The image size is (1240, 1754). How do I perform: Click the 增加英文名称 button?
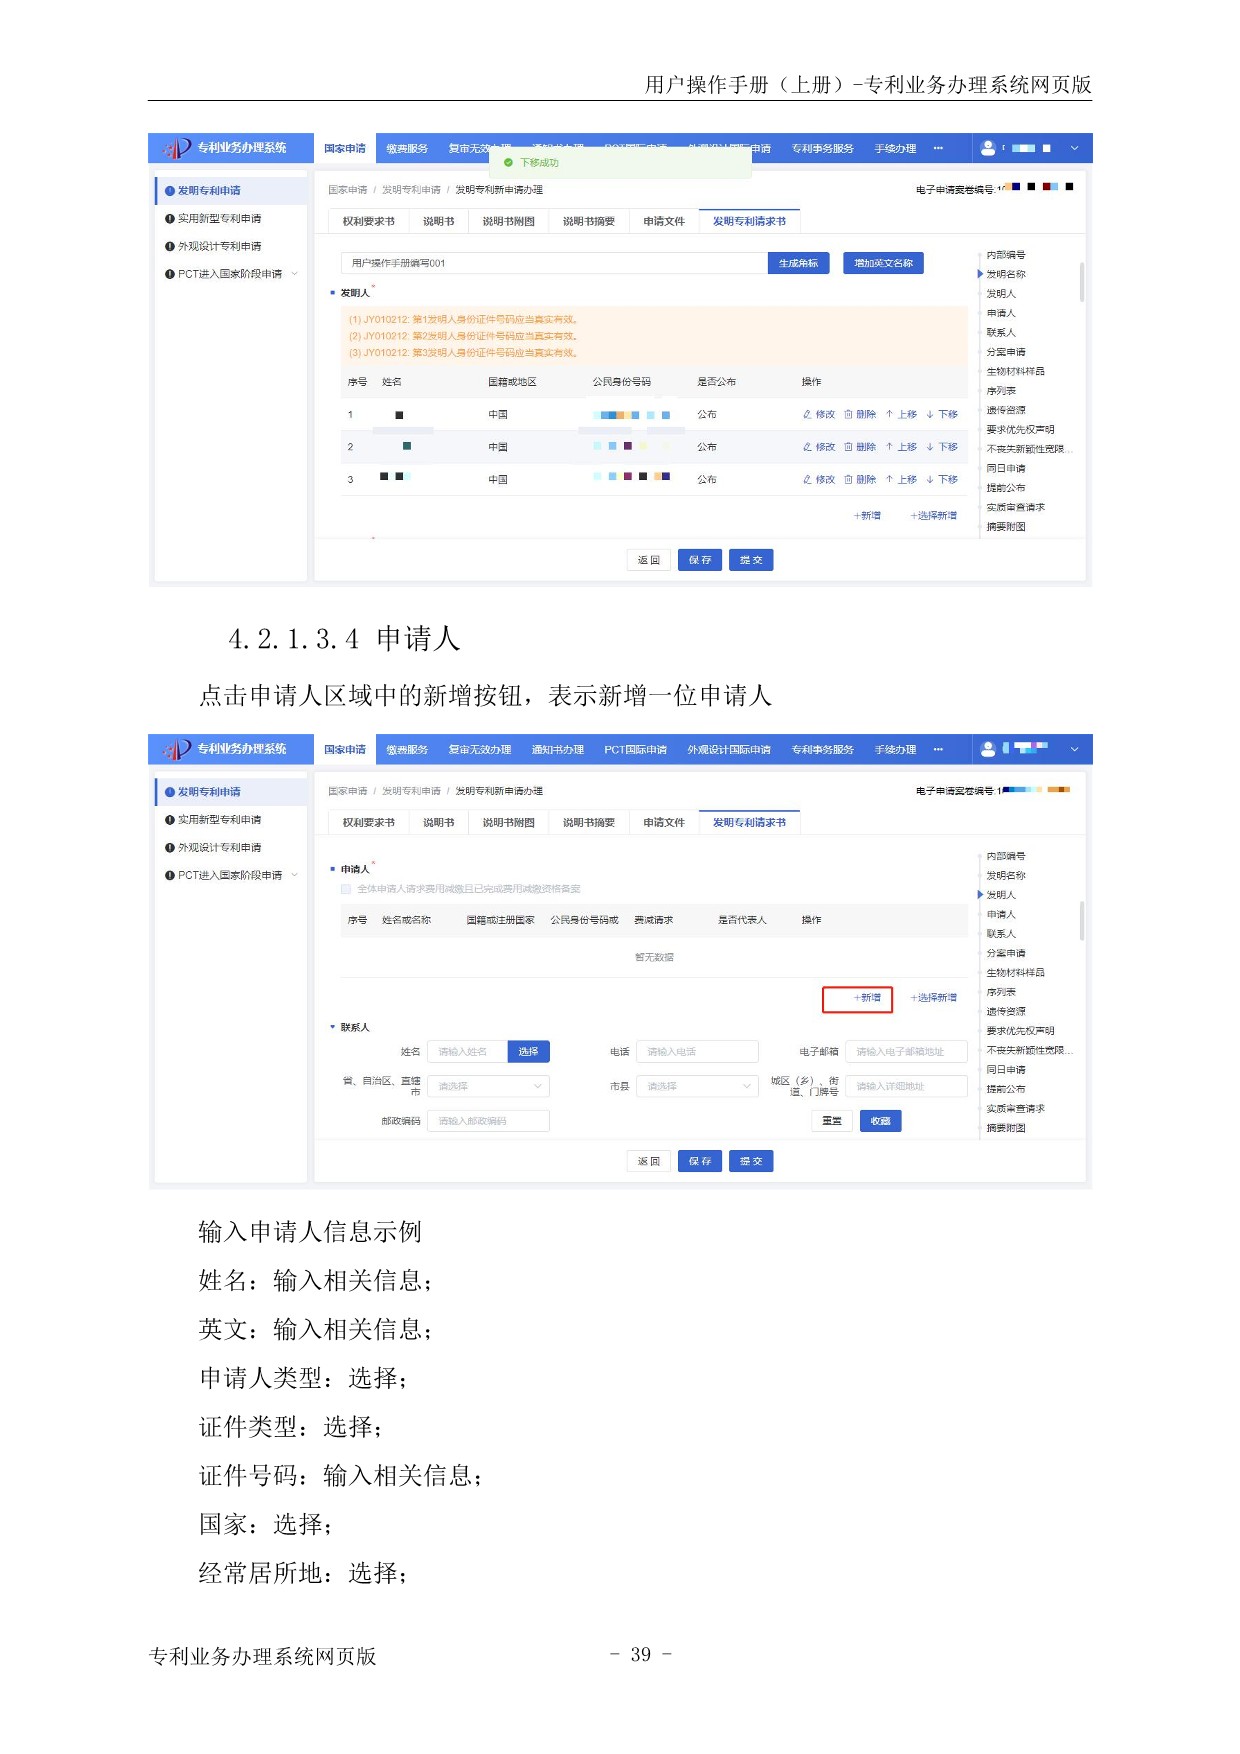(883, 263)
